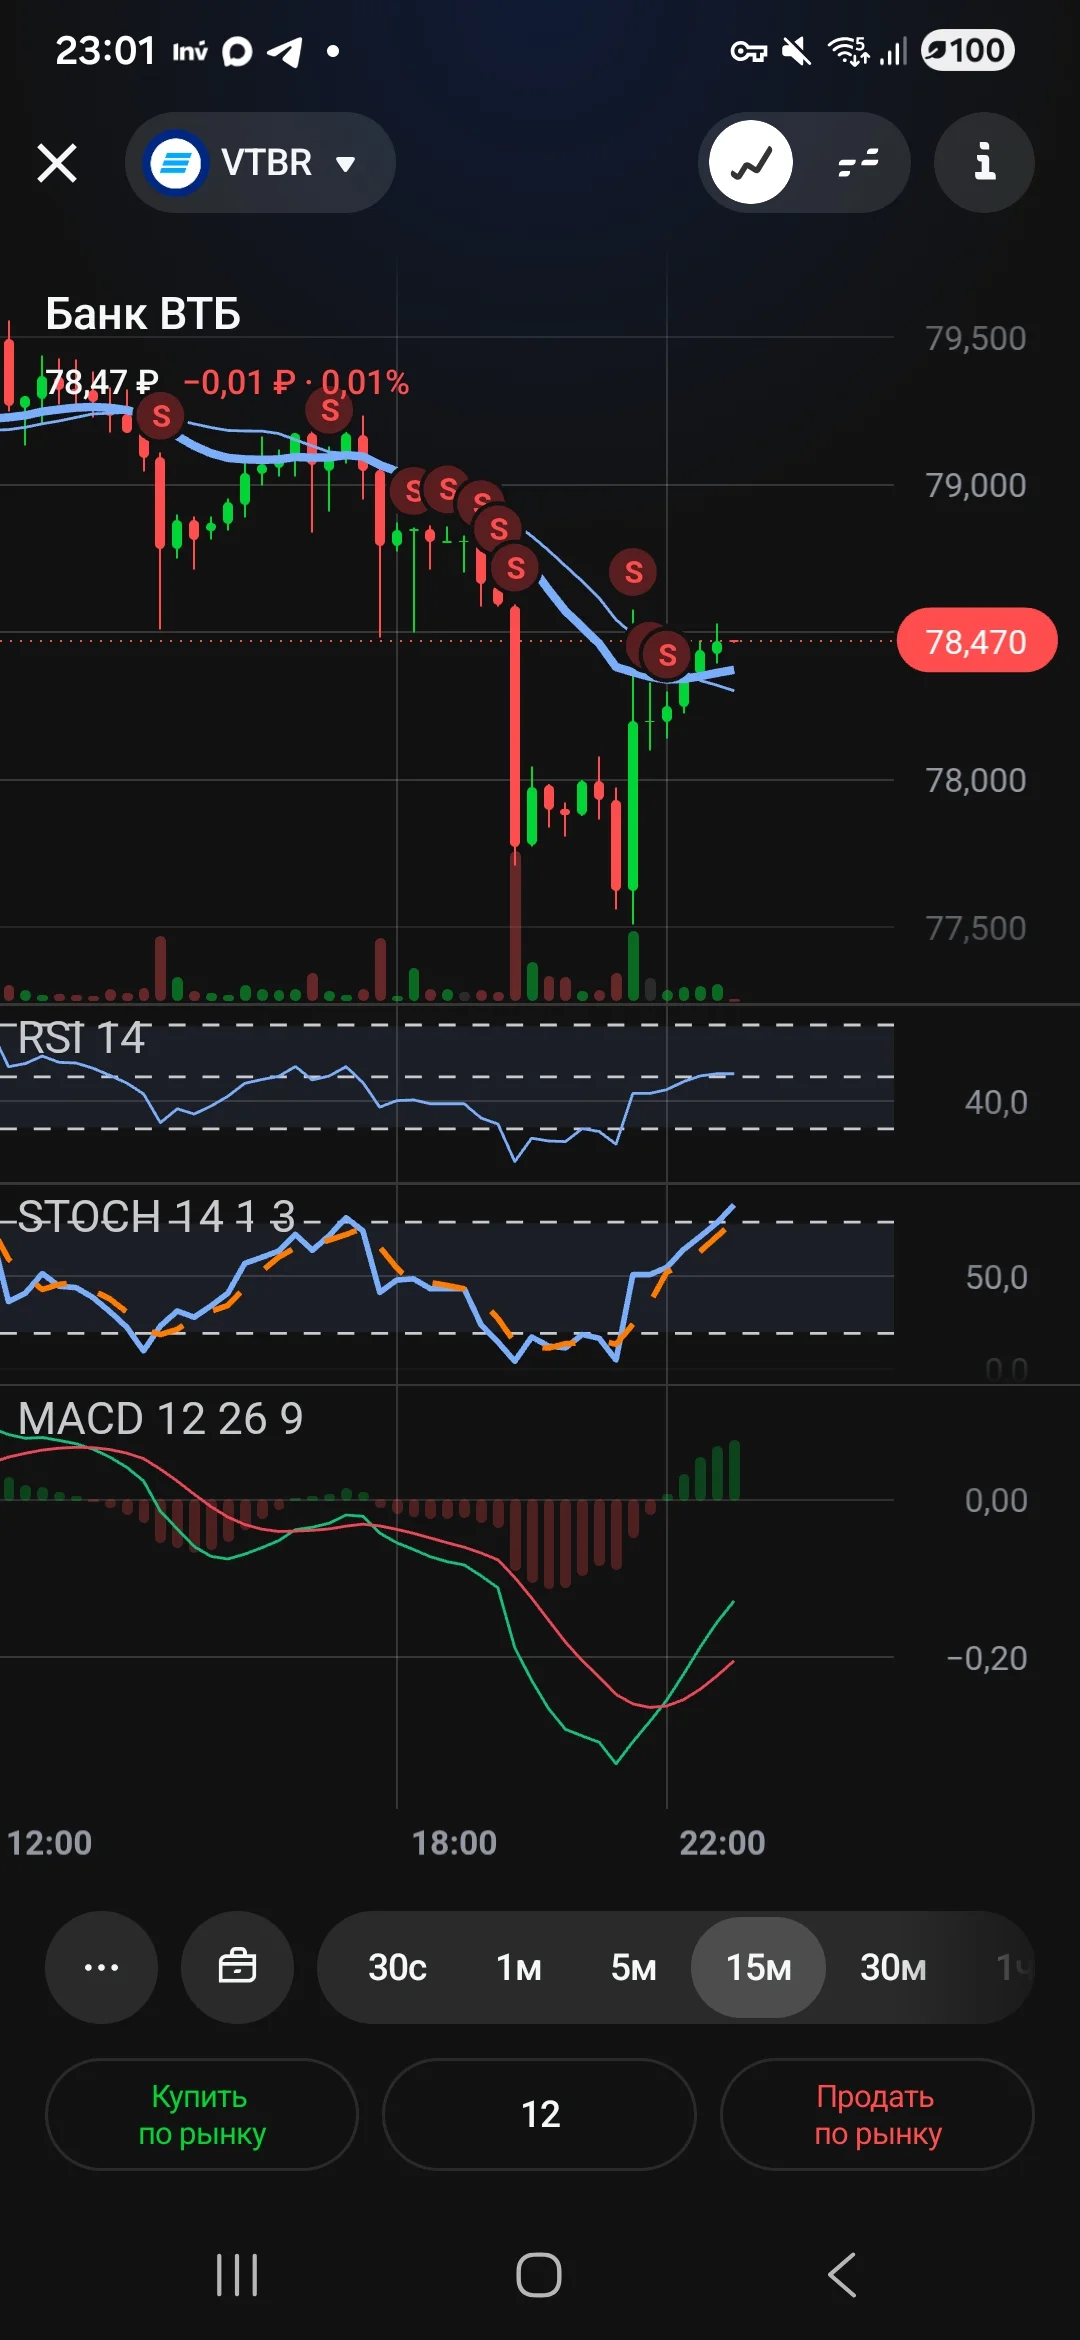The height and width of the screenshot is (2340, 1080).
Task: Tap the 79,500 price axis label
Action: (975, 338)
